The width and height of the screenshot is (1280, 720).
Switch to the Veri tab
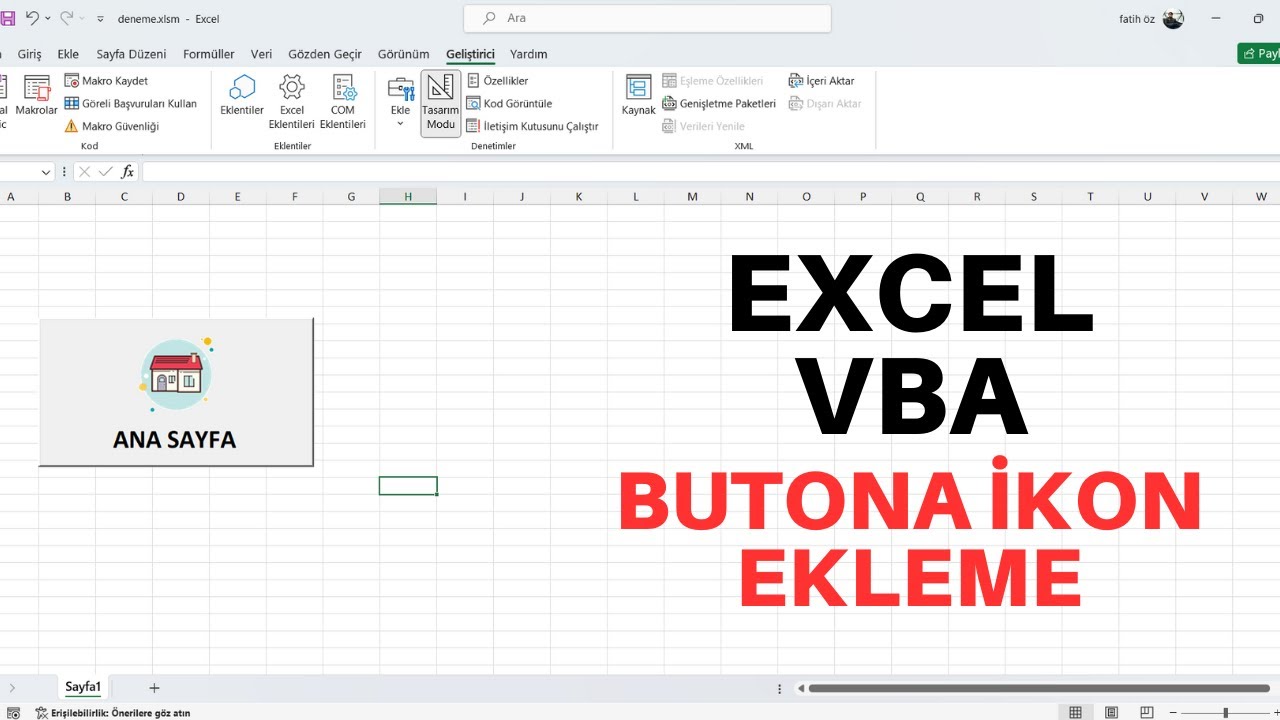click(261, 54)
